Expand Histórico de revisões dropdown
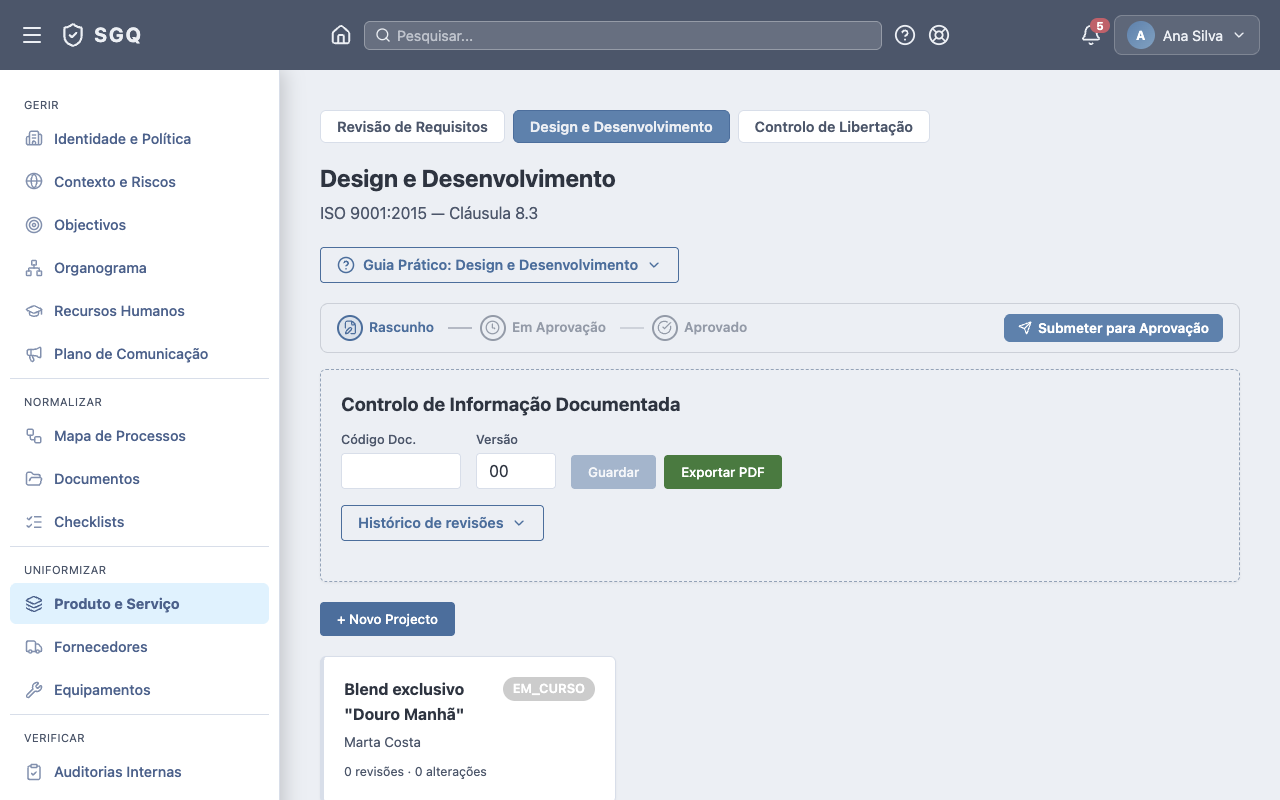Screen dimensions: 1280x800 click(442, 523)
